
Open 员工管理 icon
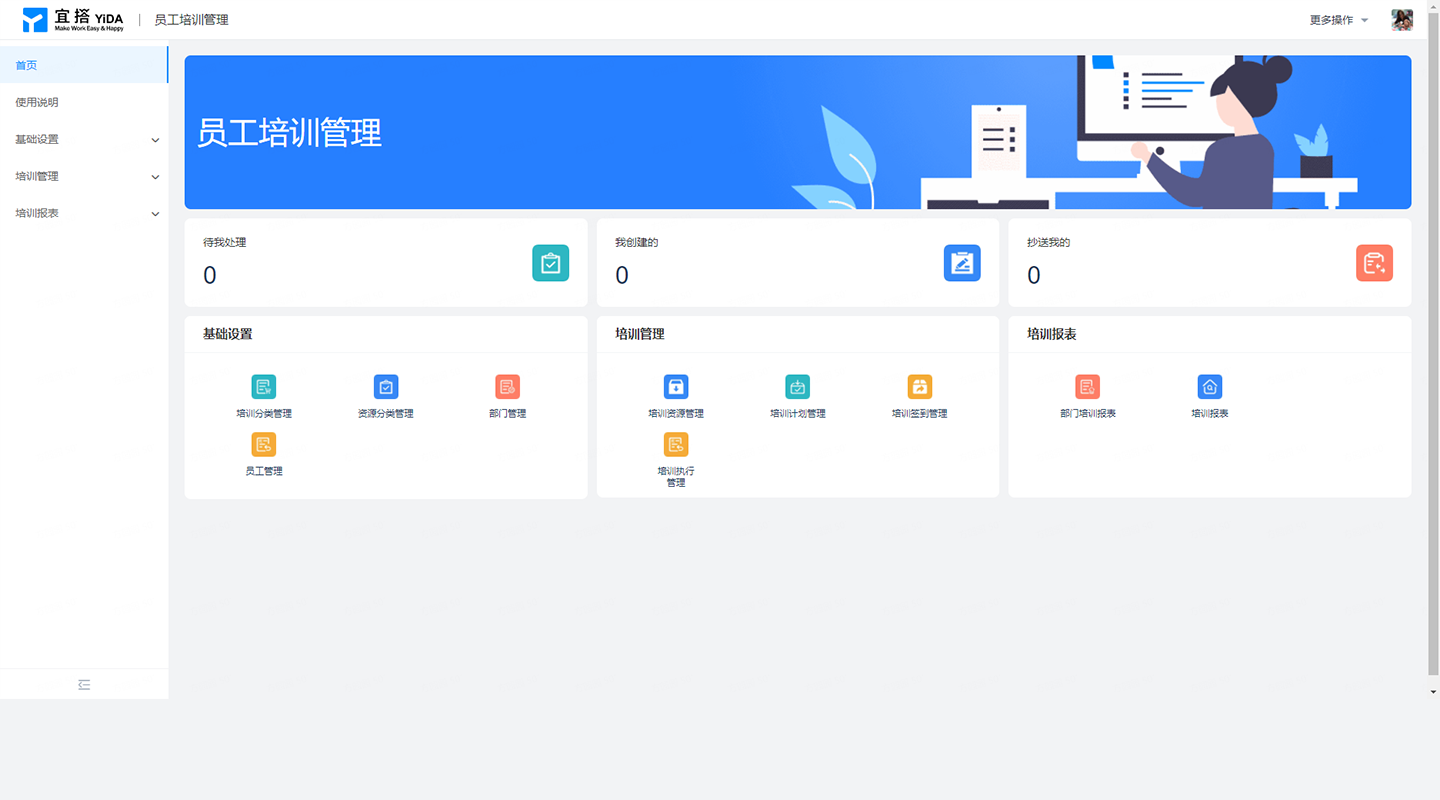pos(264,445)
